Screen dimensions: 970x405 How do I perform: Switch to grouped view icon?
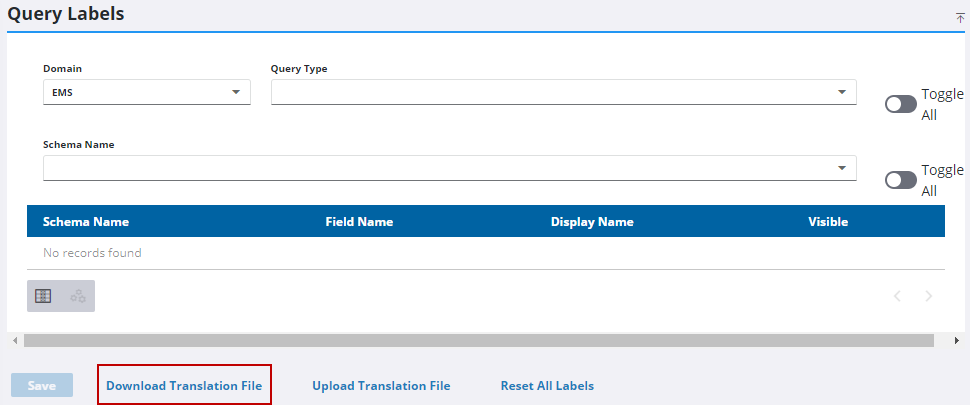tap(77, 296)
